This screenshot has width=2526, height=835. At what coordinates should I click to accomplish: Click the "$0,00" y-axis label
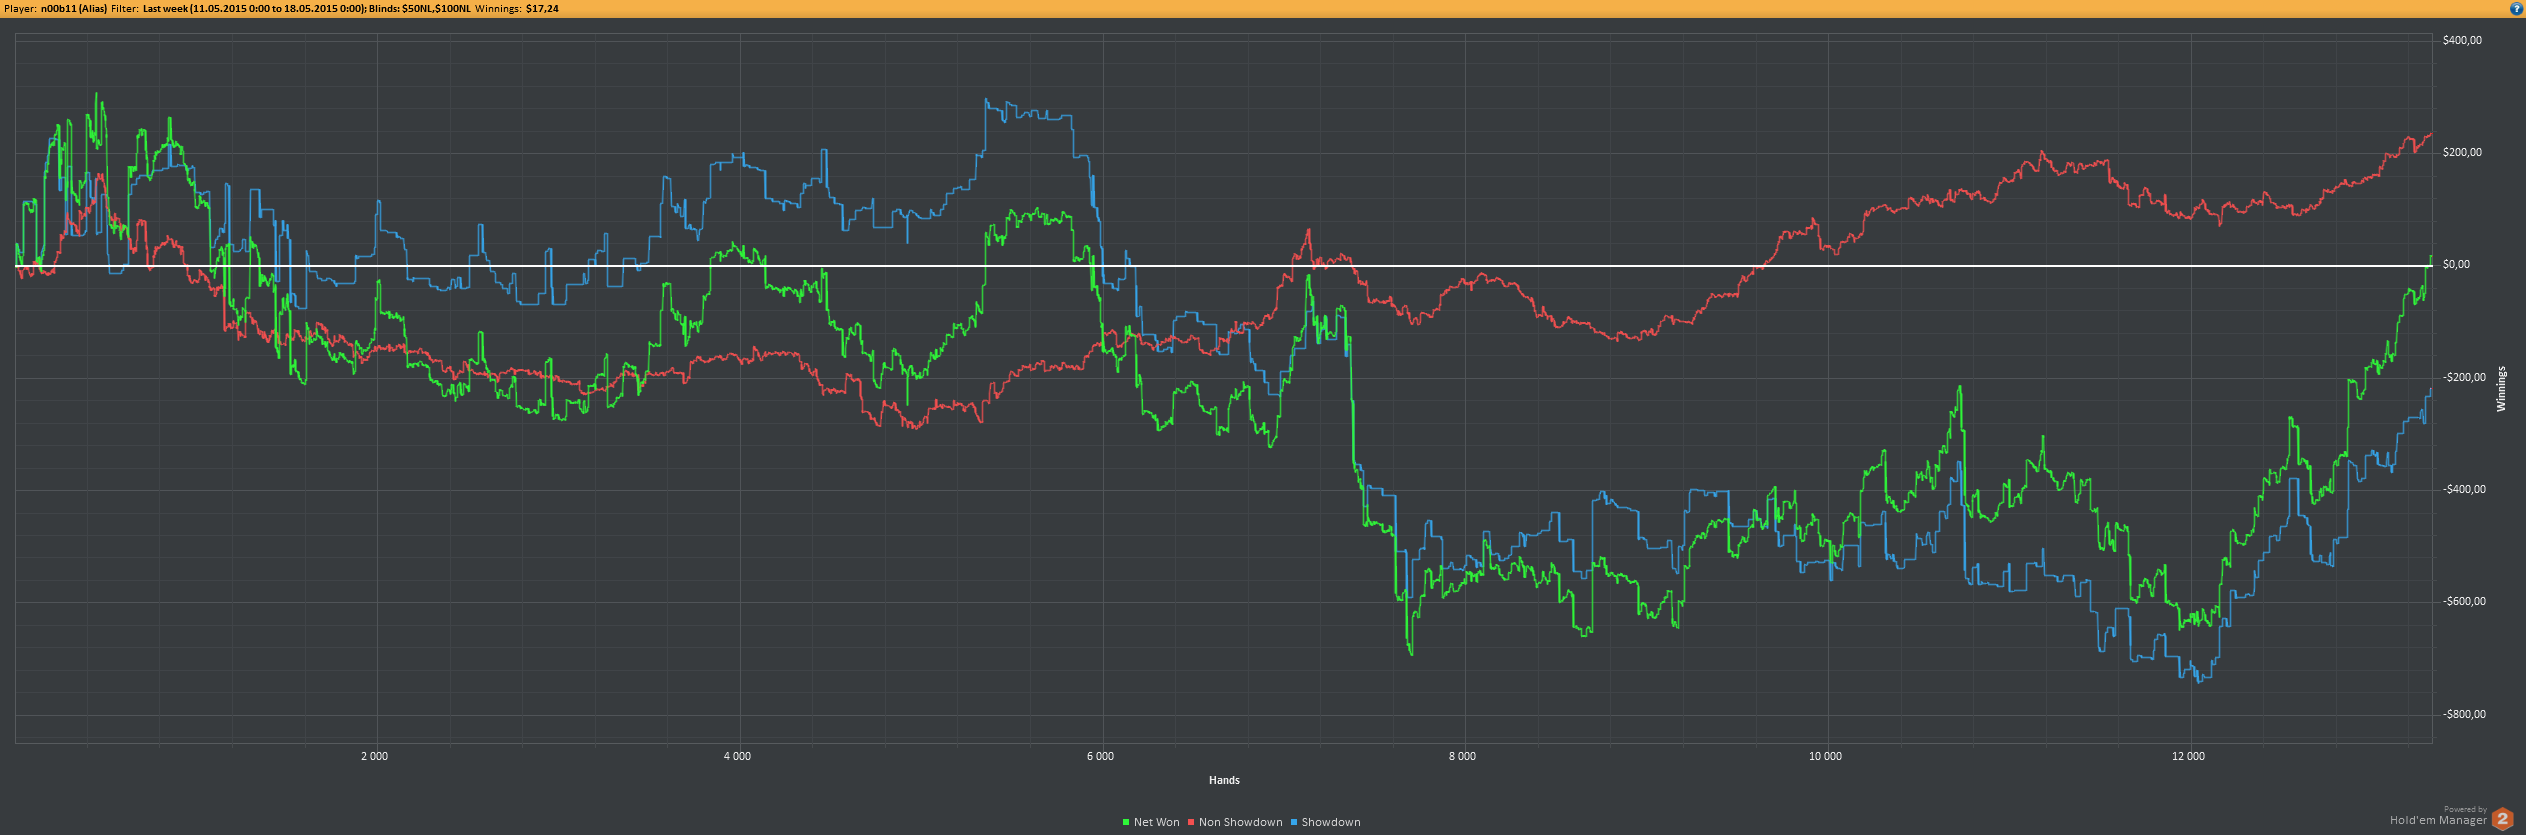[2456, 265]
